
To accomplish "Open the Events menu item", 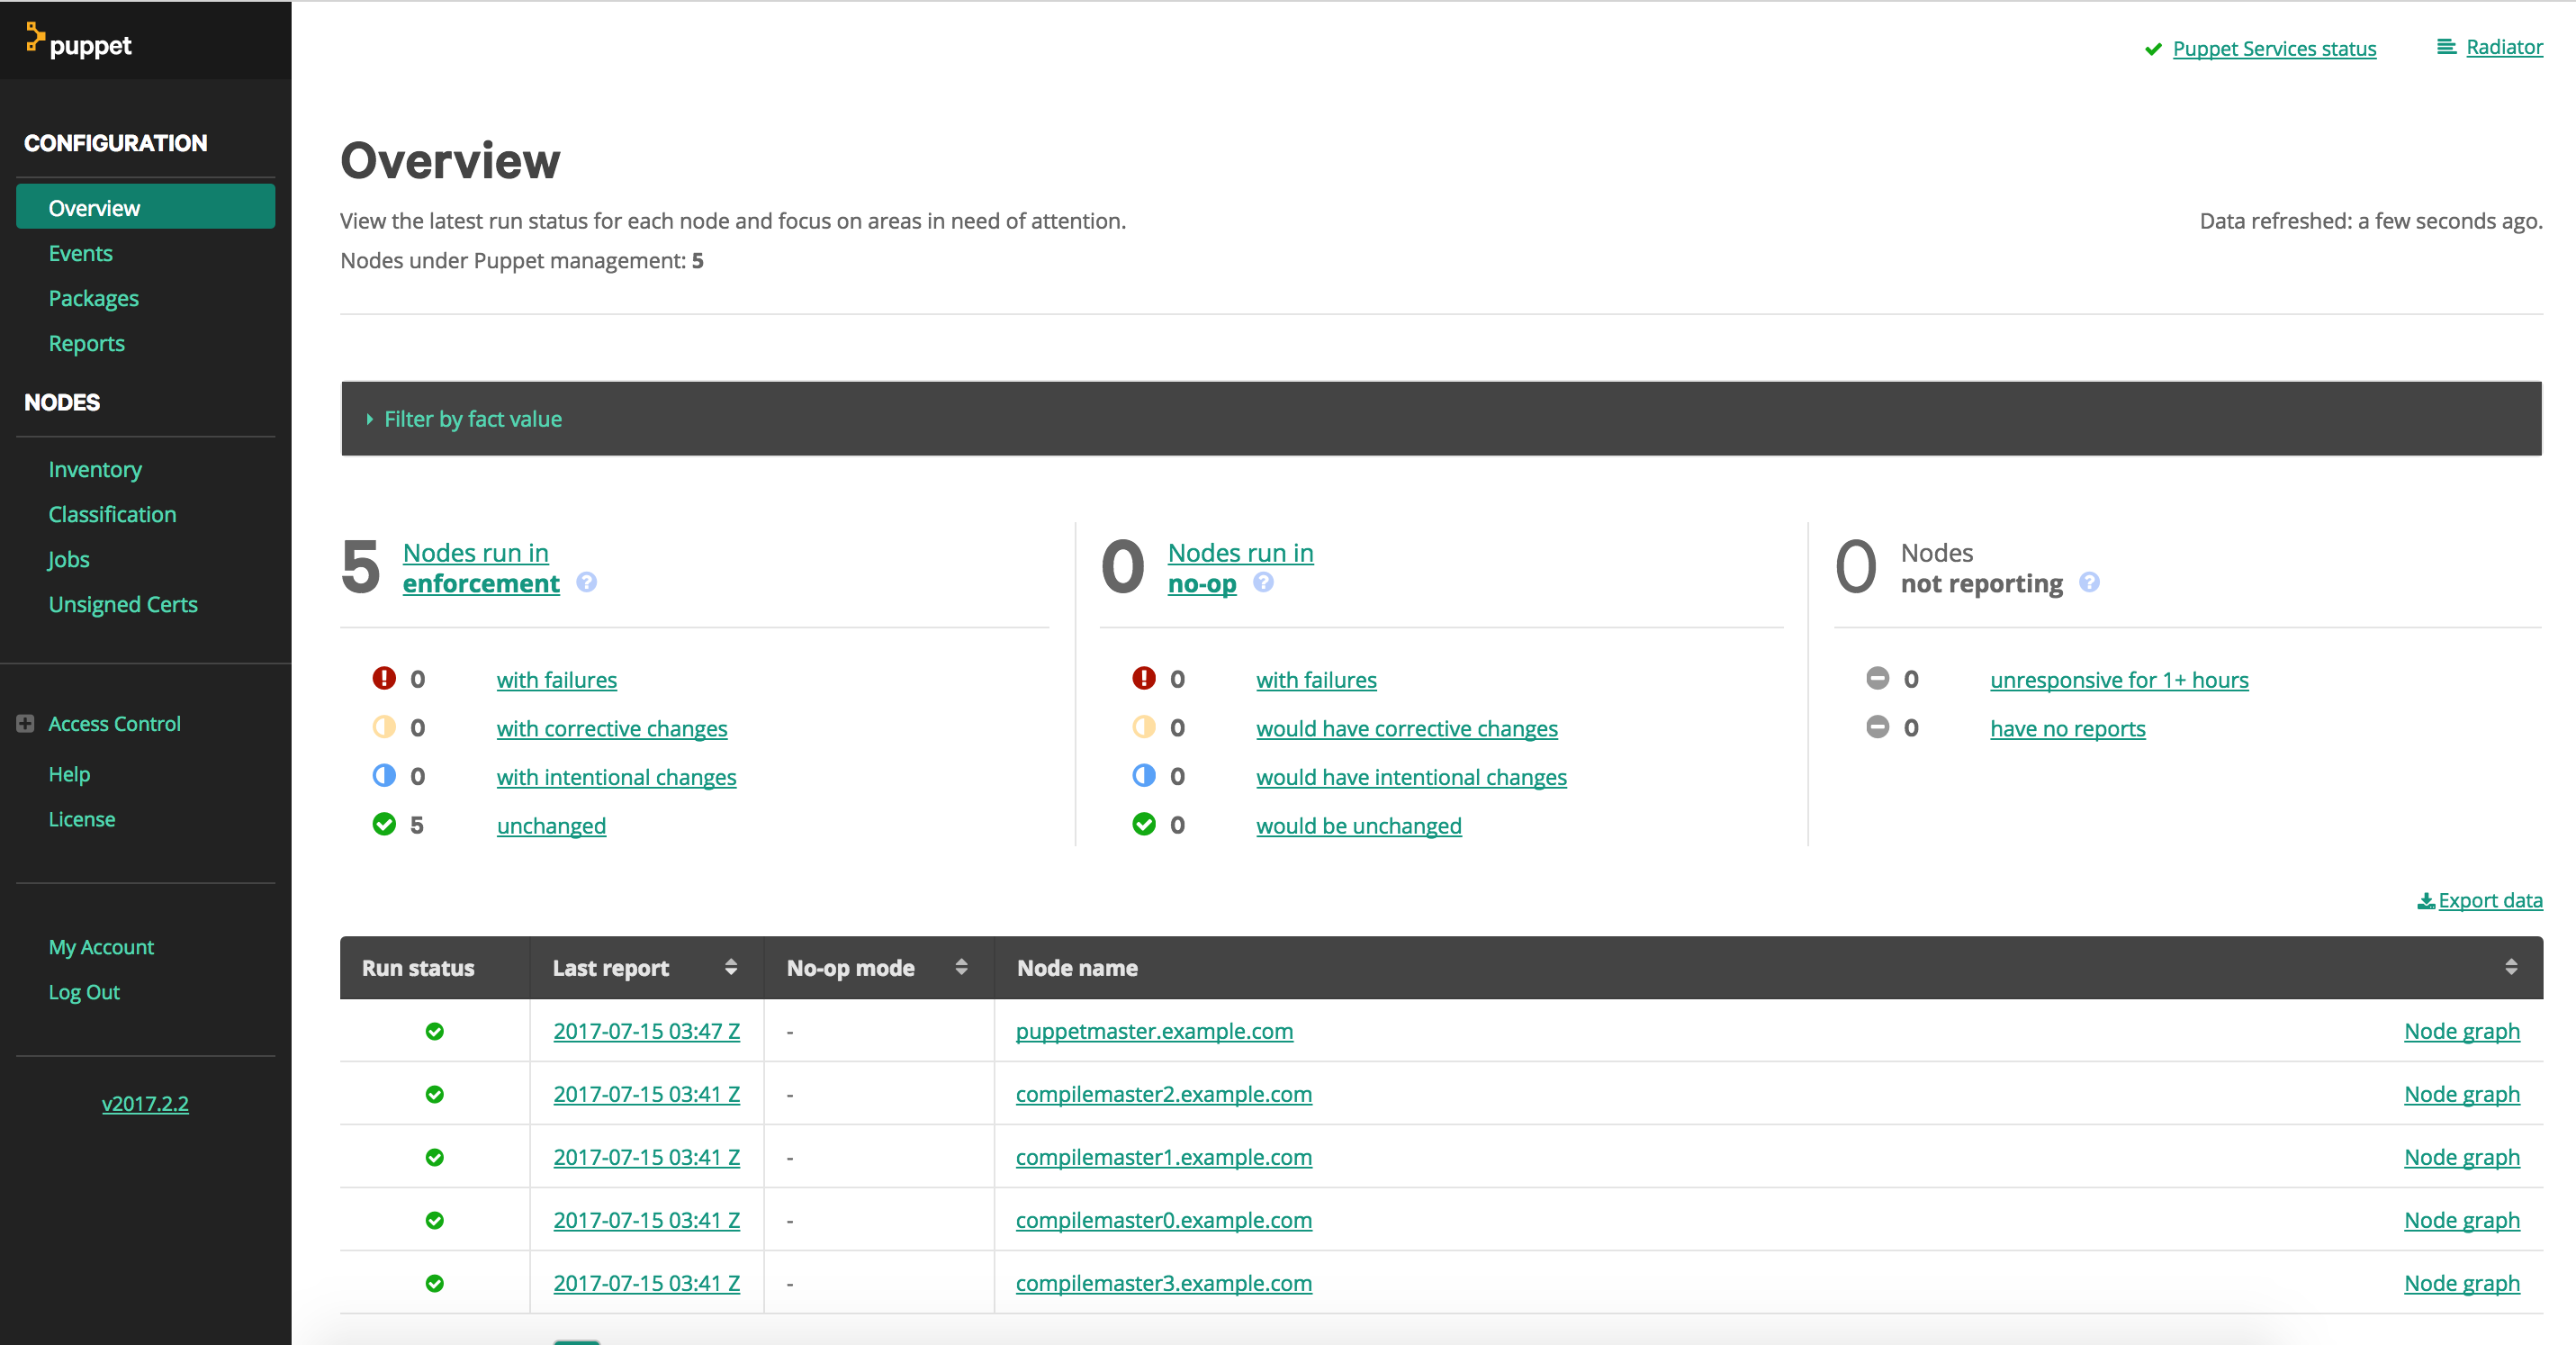I will tap(80, 253).
